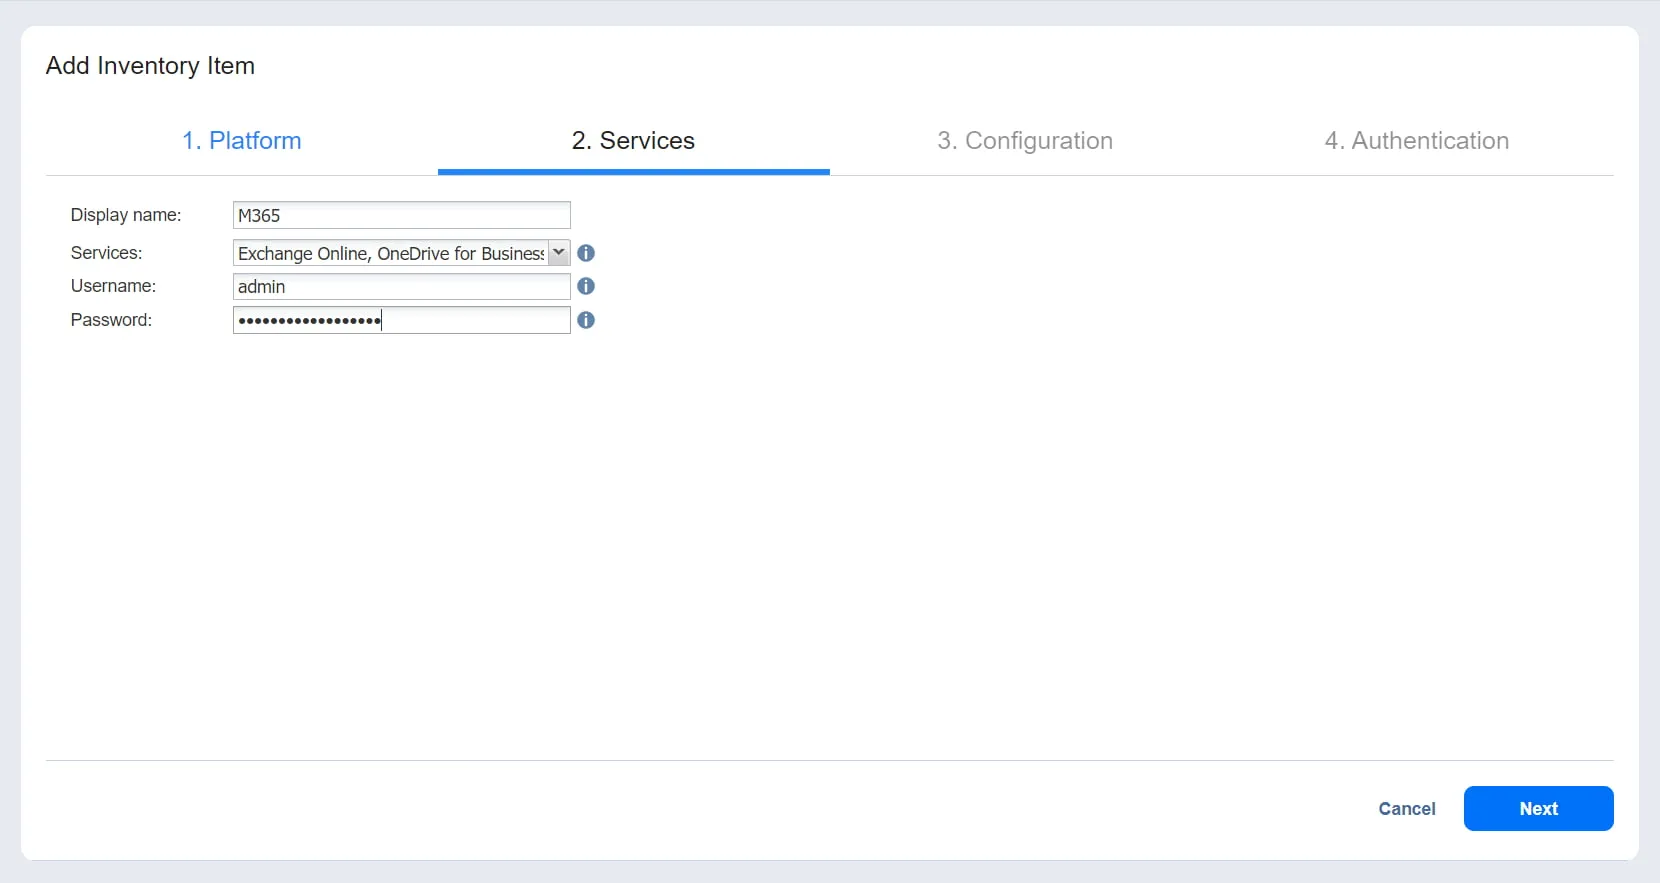Screen dimensions: 1660x883
Task: Cancel the Add Inventory Item wizard
Action: (x=1406, y=809)
